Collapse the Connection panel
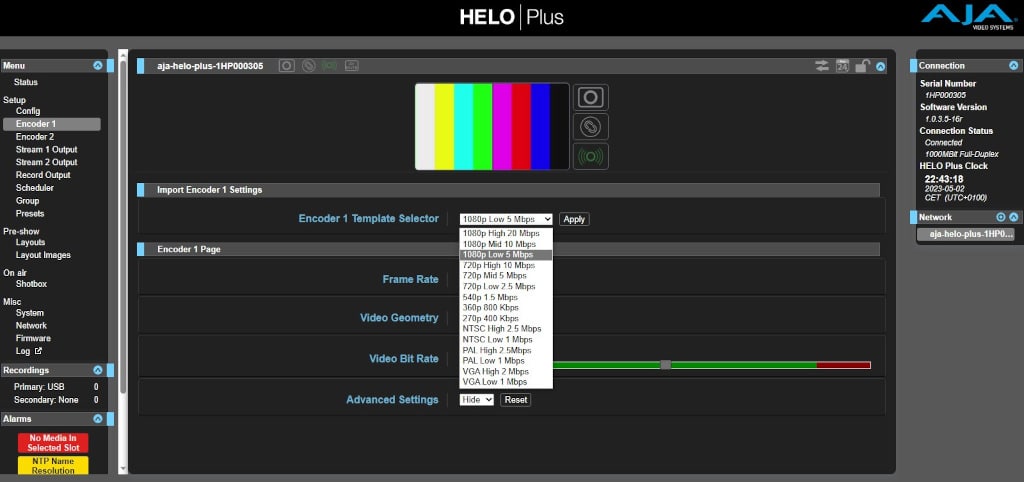This screenshot has width=1024, height=482. click(x=1013, y=66)
